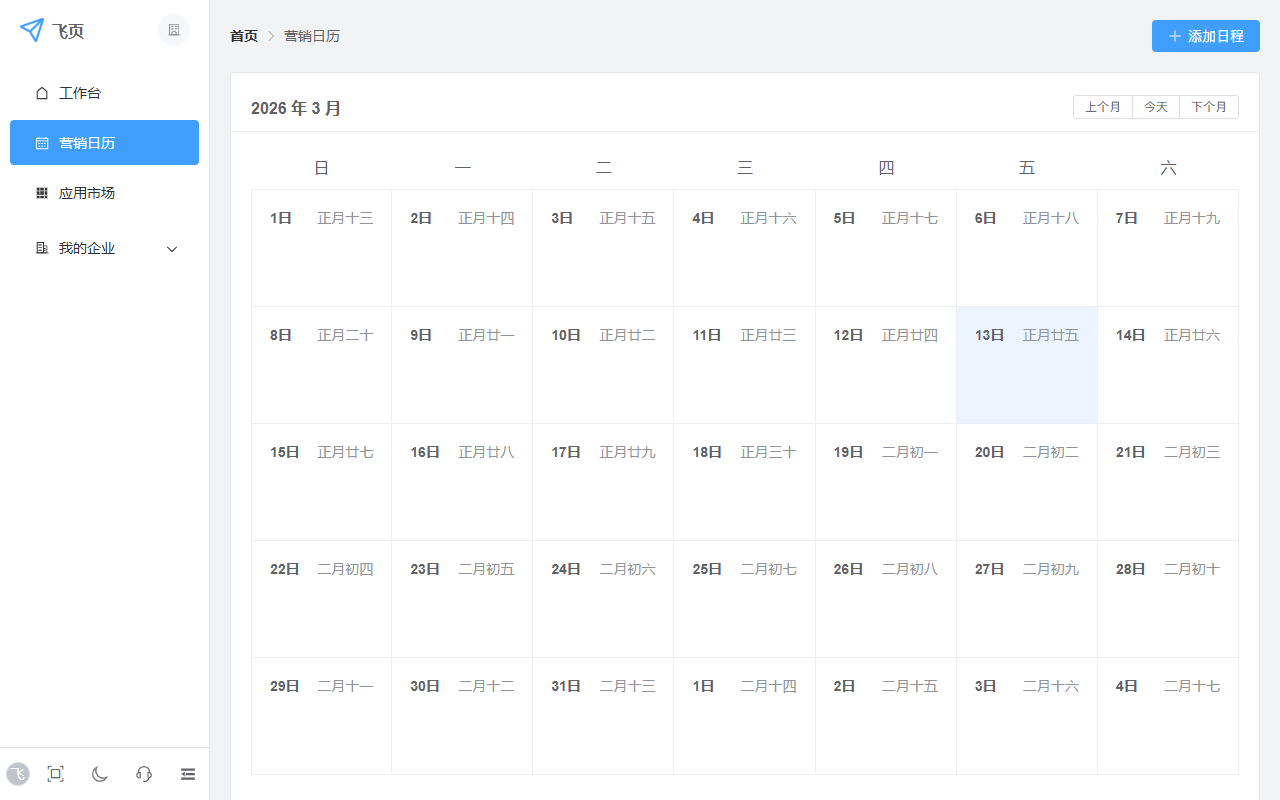Toggle dark mode with the moon icon
This screenshot has width=1280, height=800.
(x=100, y=774)
